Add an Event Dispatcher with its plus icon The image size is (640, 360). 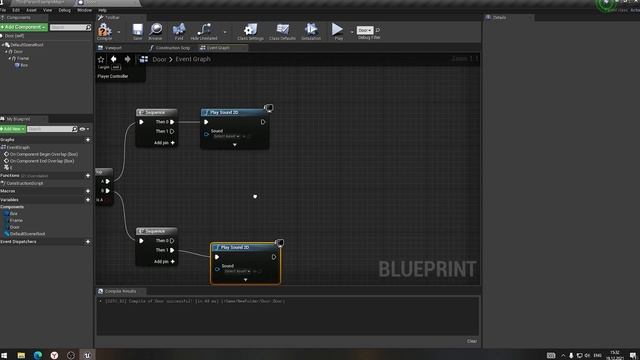click(x=88, y=242)
